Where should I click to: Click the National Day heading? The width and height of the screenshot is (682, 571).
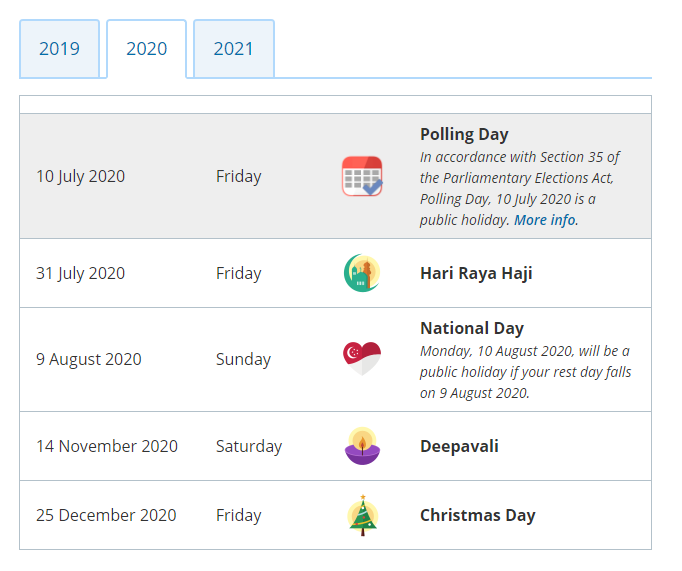tap(472, 328)
